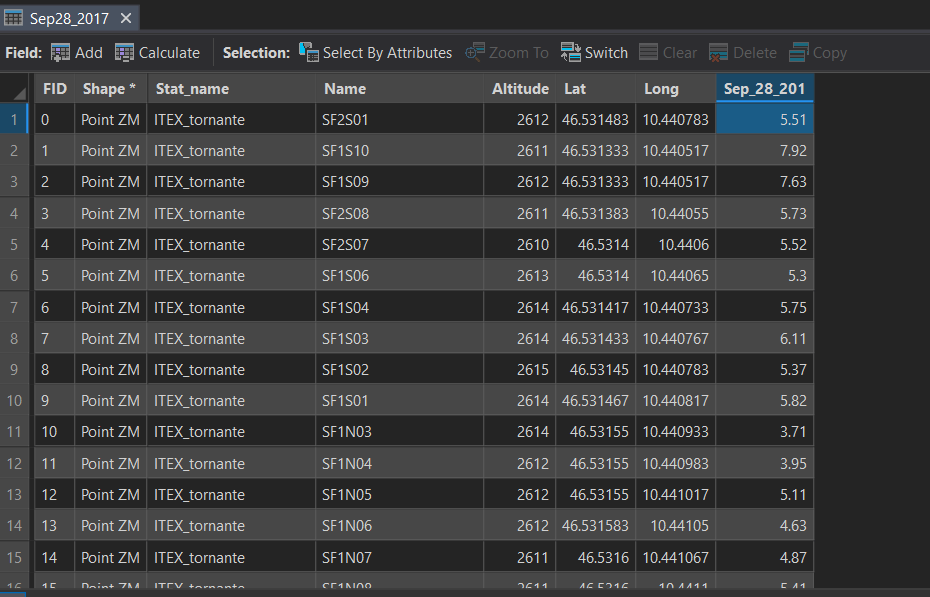Switch the current selection
Screen dimensions: 930x597
coord(594,52)
